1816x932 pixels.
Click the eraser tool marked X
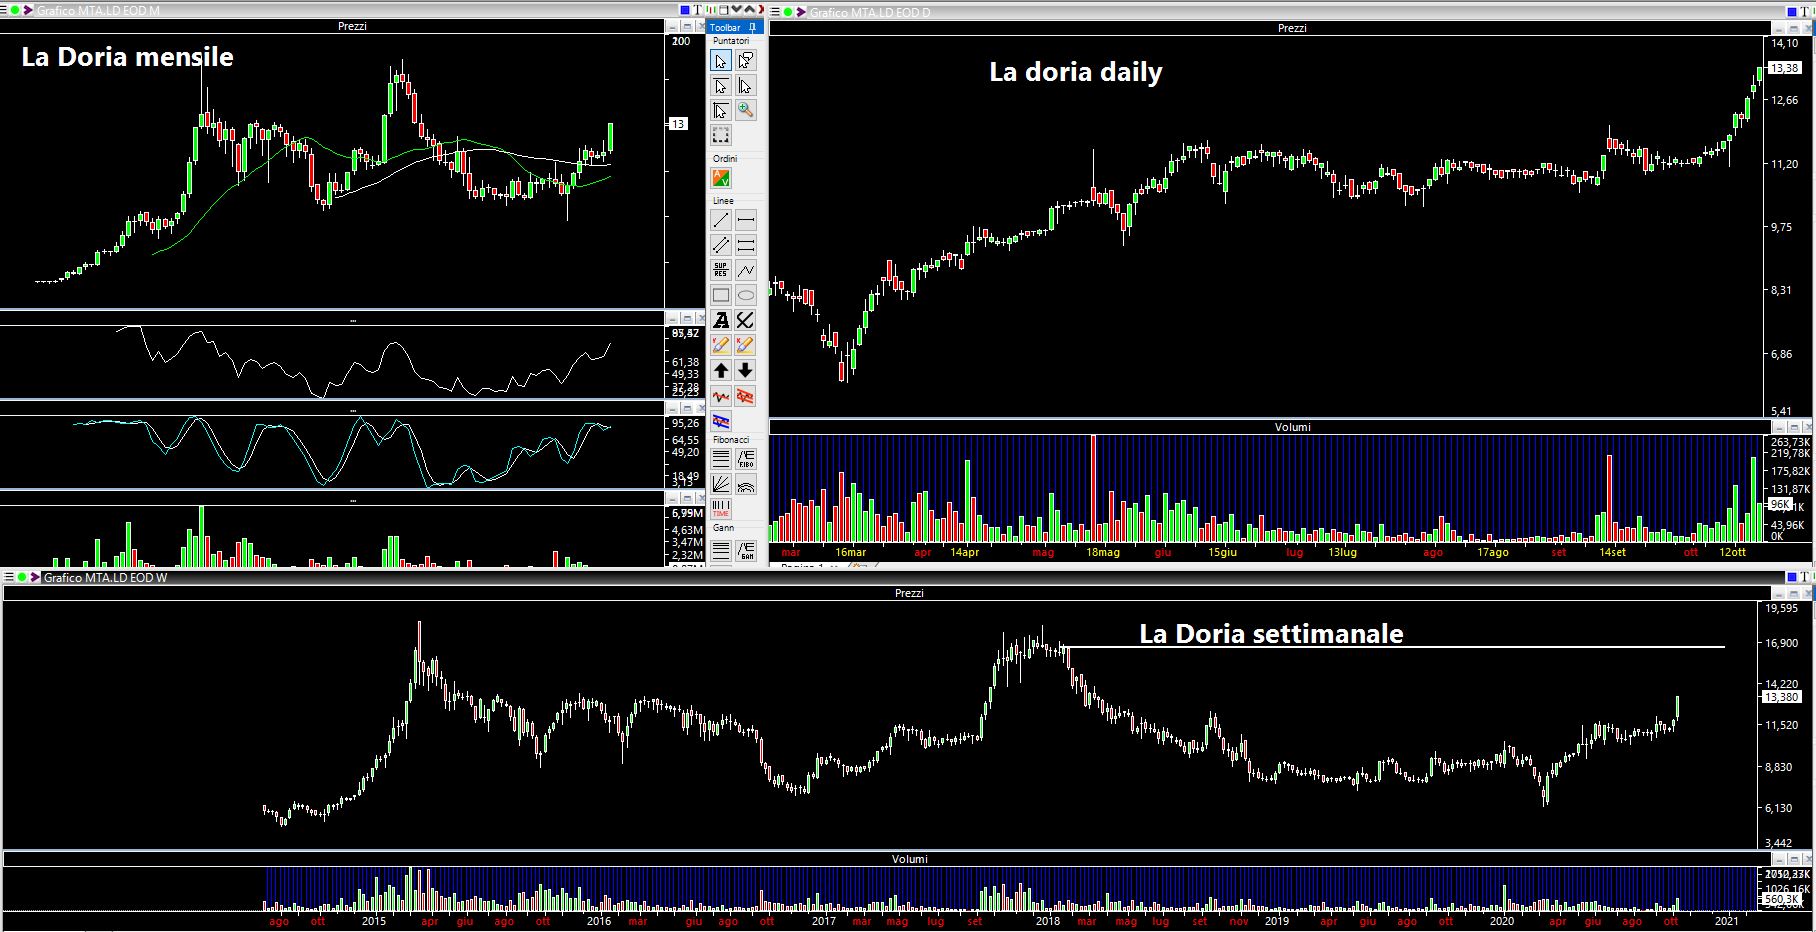click(x=746, y=345)
